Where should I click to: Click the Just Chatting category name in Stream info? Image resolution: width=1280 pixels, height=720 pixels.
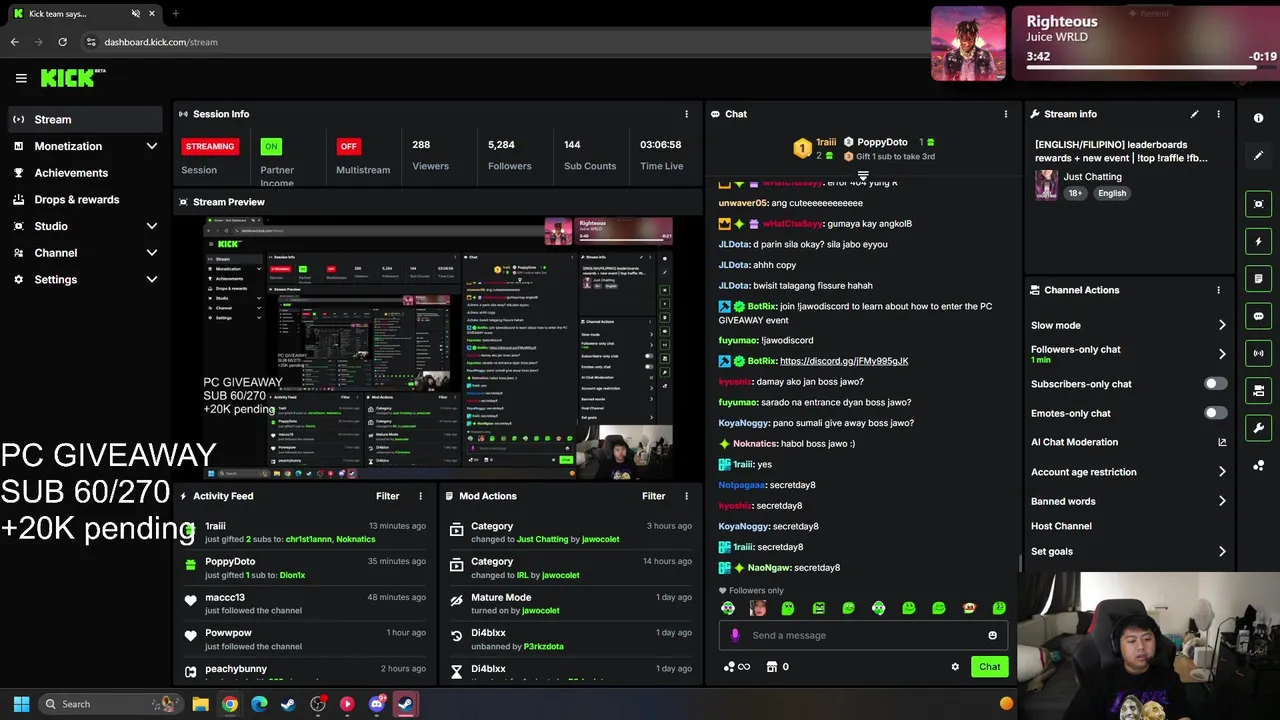coord(1093,177)
